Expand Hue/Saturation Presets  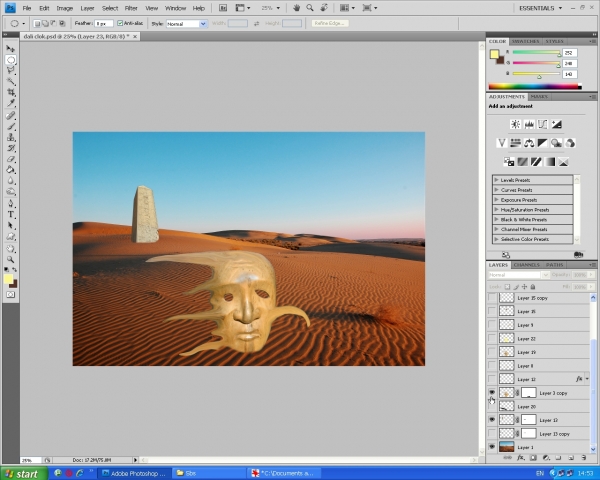click(496, 209)
